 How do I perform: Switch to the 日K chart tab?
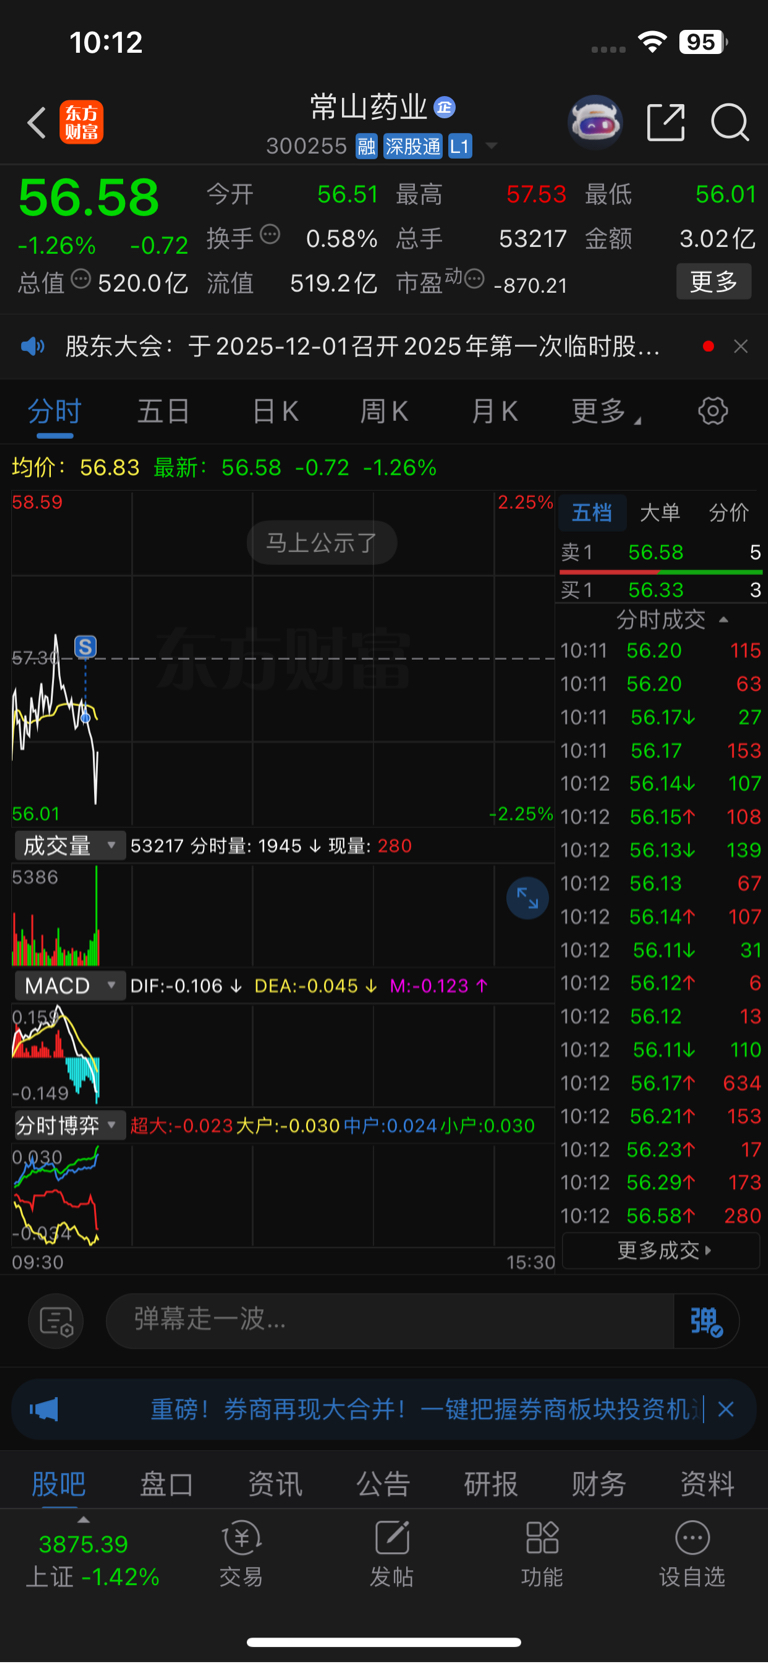coord(275,411)
